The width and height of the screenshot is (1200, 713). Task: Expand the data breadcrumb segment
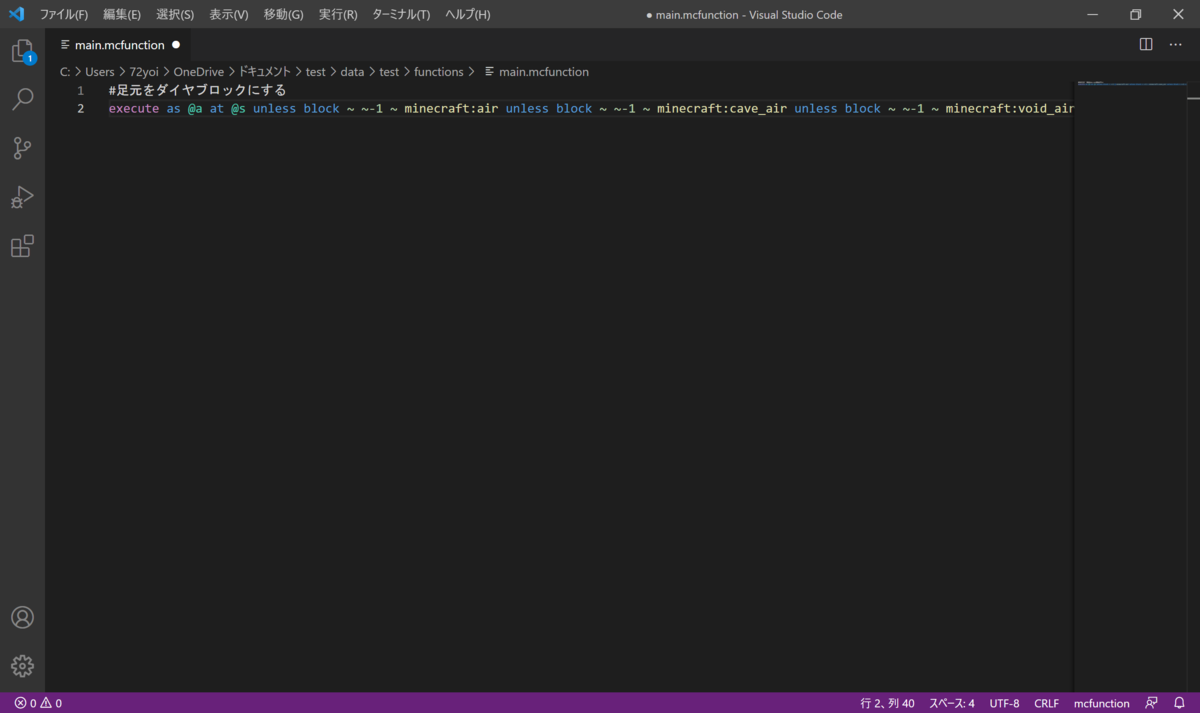tap(352, 72)
